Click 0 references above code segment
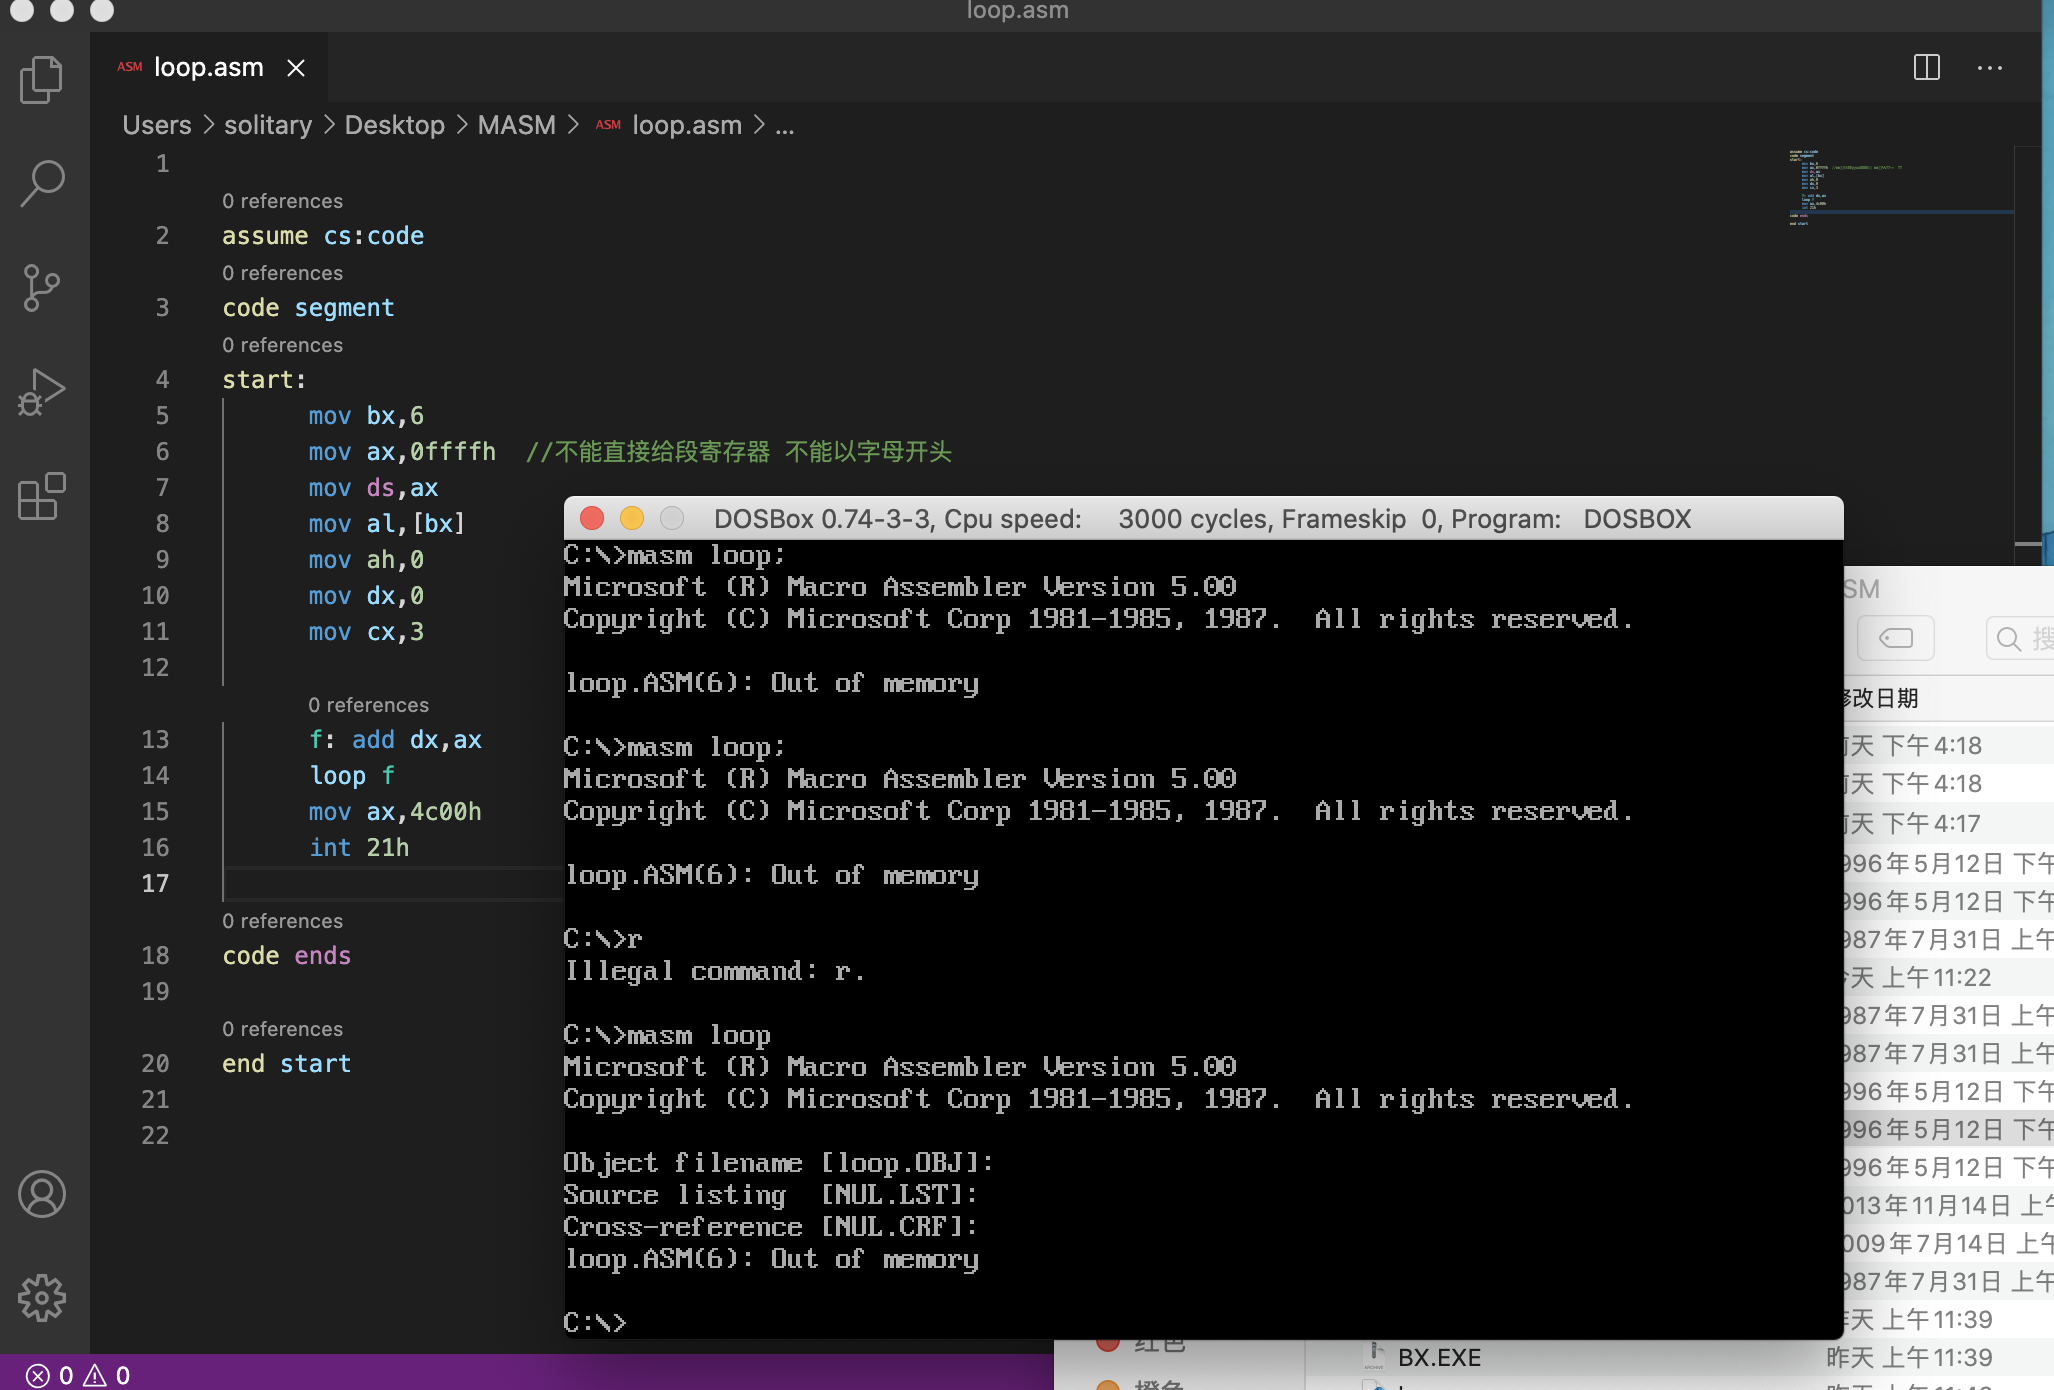2054x1390 pixels. click(282, 273)
